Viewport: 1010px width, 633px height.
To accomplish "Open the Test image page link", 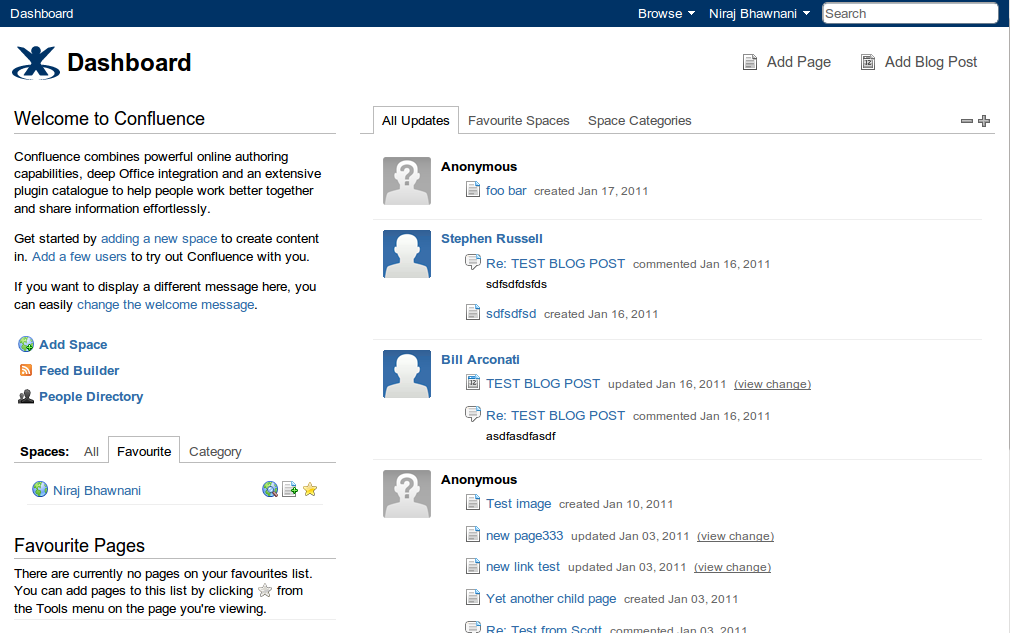I will 519,504.
